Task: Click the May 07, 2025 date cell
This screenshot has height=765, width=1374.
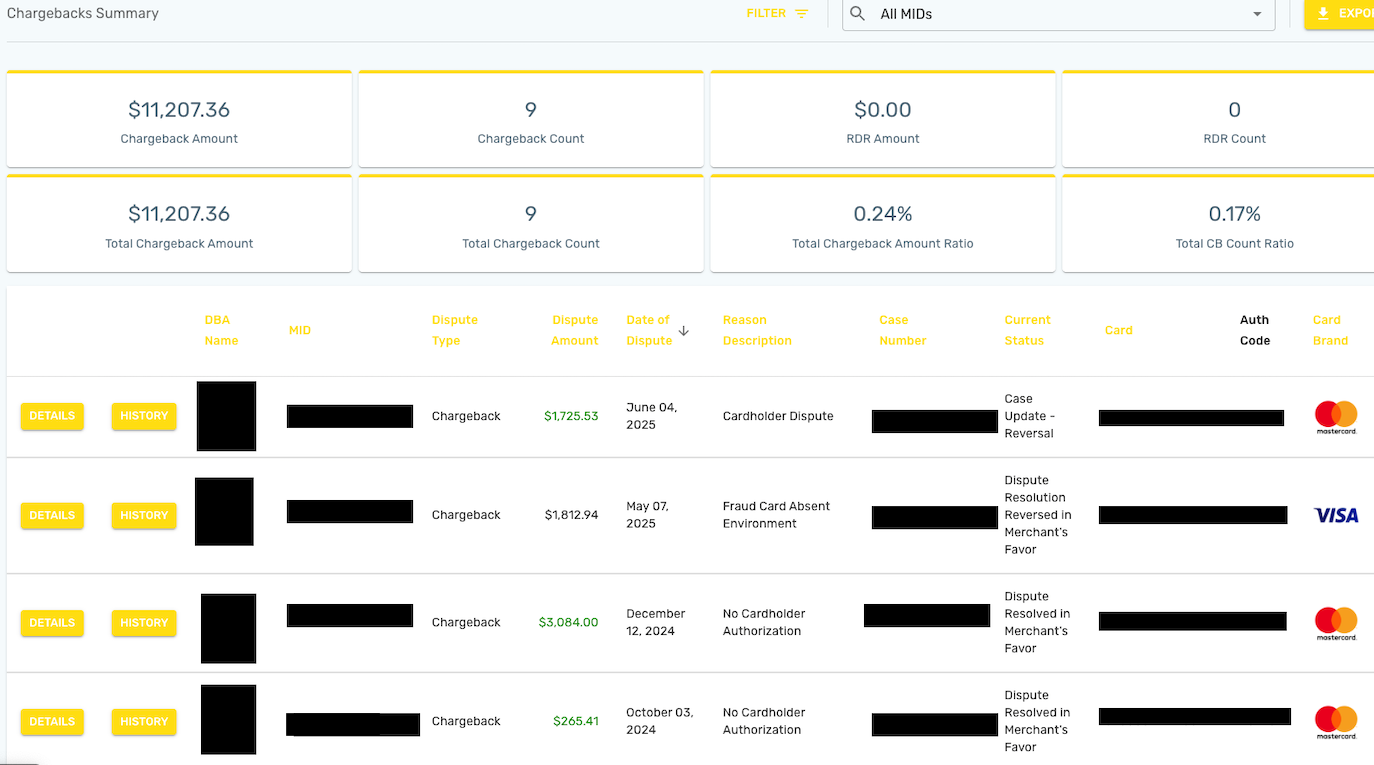Action: (649, 515)
